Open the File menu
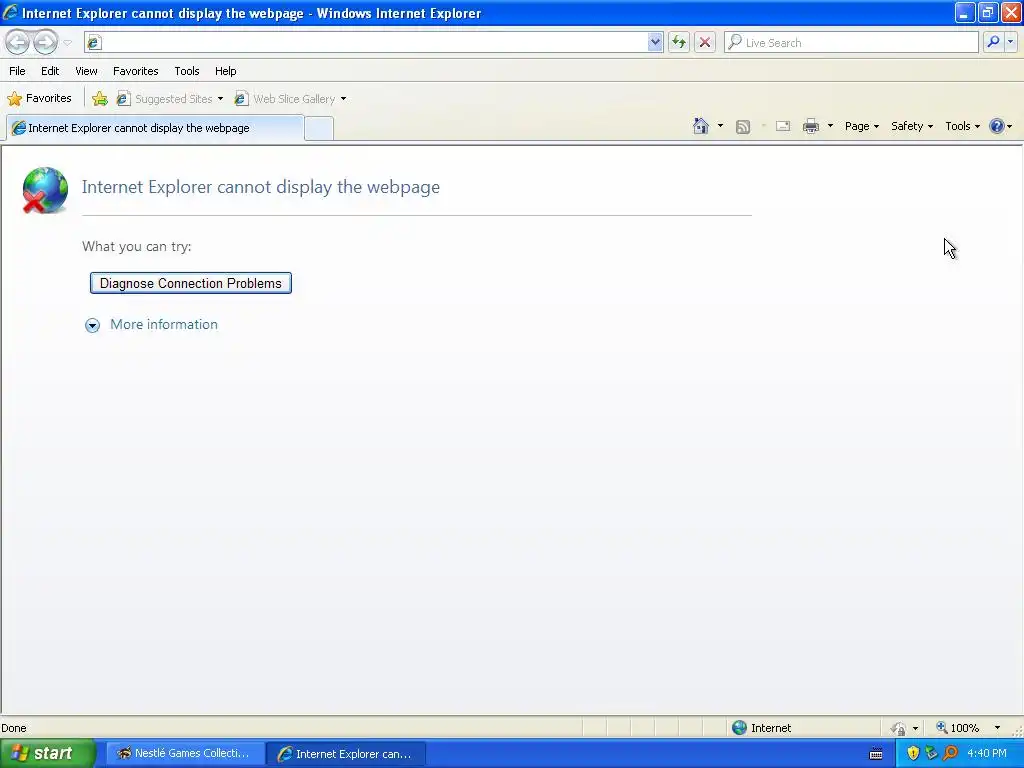Screen dimensions: 1024x768 point(18,71)
